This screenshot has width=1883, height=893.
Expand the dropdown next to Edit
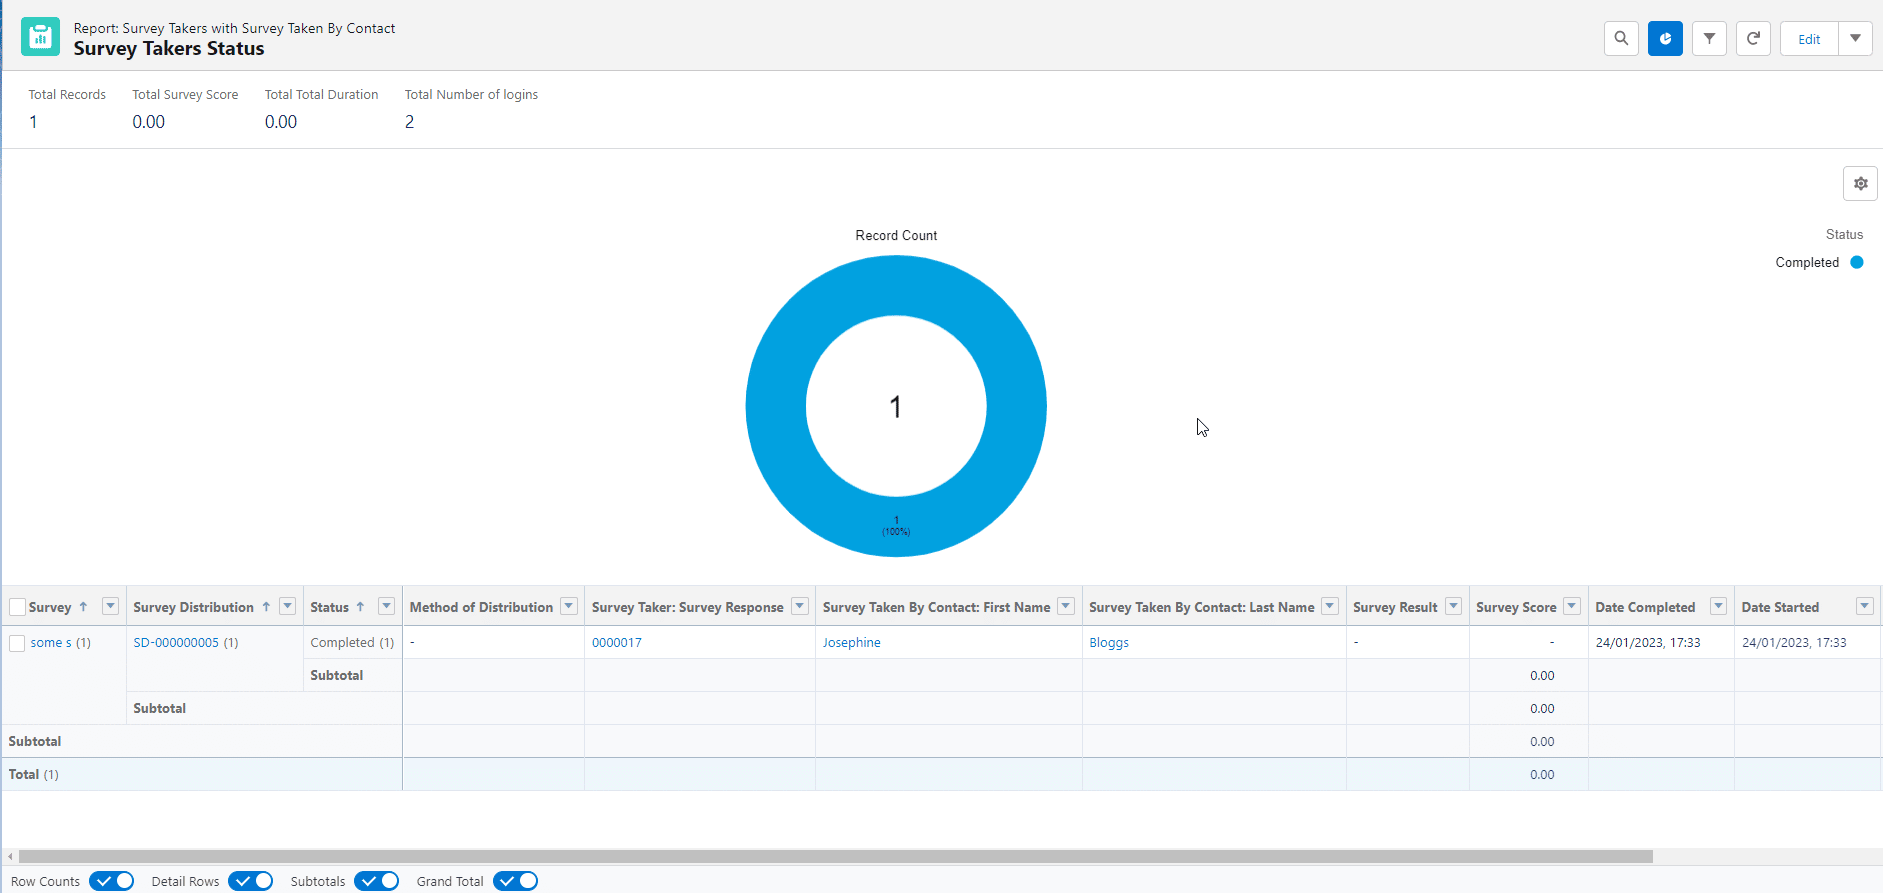coord(1855,39)
